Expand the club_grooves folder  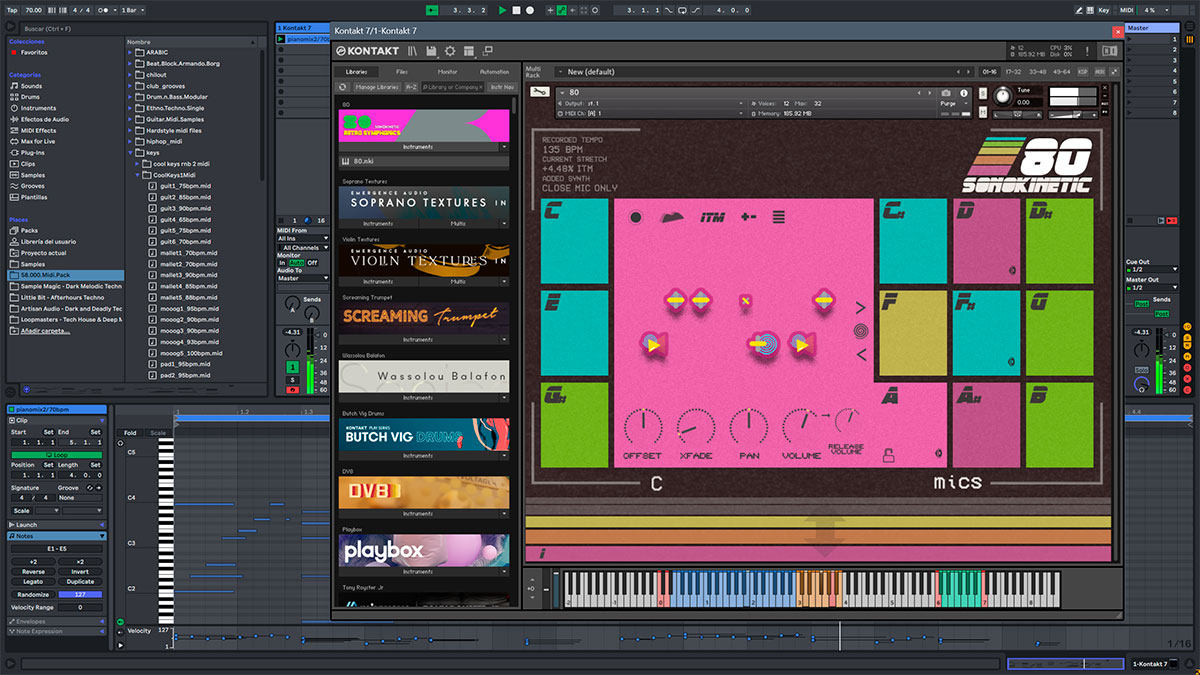pos(131,86)
